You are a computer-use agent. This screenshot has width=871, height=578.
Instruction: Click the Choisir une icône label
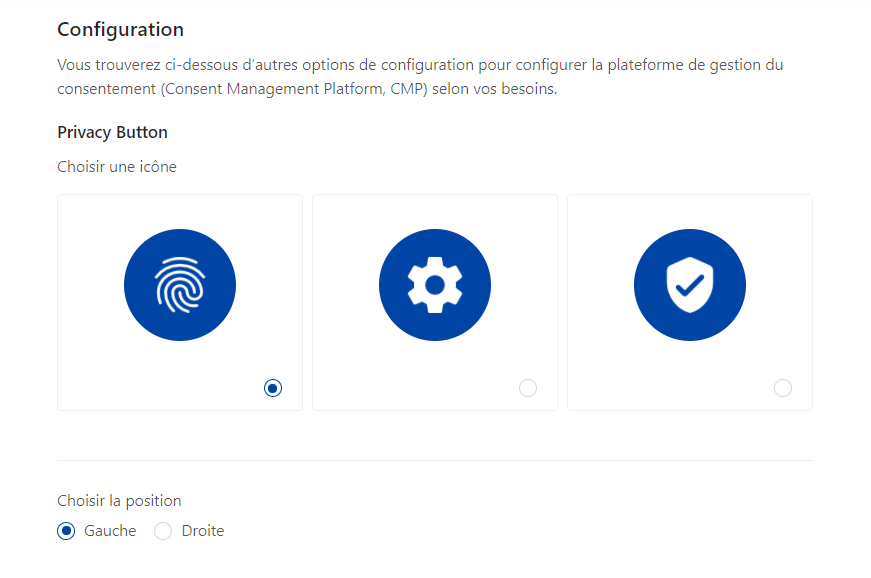pyautogui.click(x=117, y=167)
